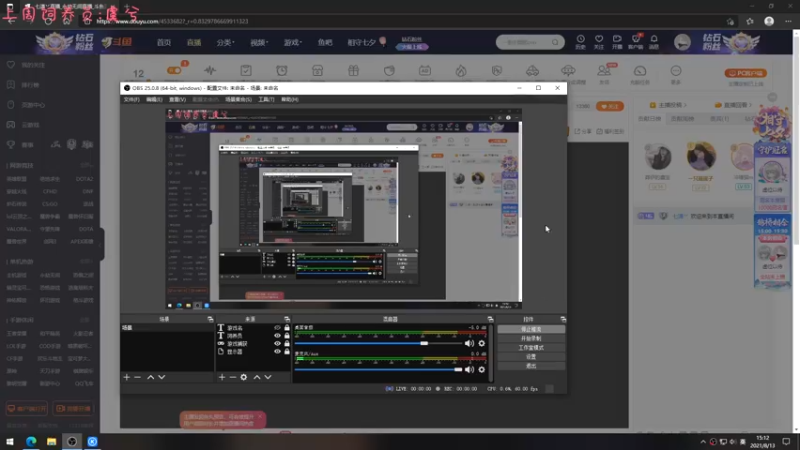Mute the desktop audio speaker icon
The height and width of the screenshot is (450, 800).
[469, 343]
